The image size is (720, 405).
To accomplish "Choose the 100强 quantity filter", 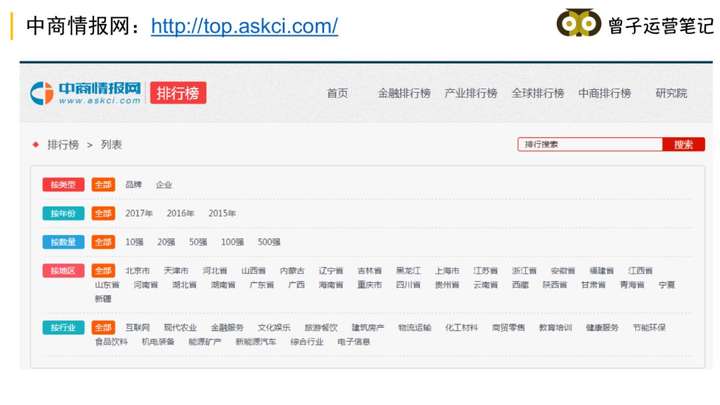I will 232,242.
